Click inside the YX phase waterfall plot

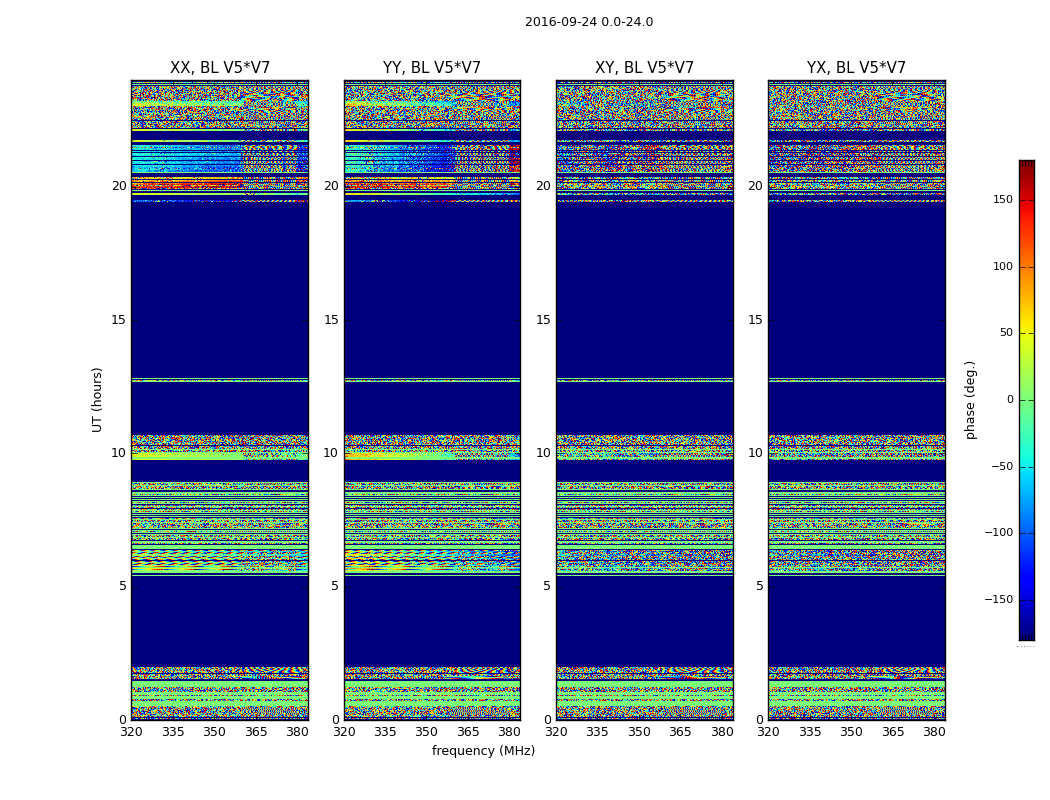(x=856, y=300)
